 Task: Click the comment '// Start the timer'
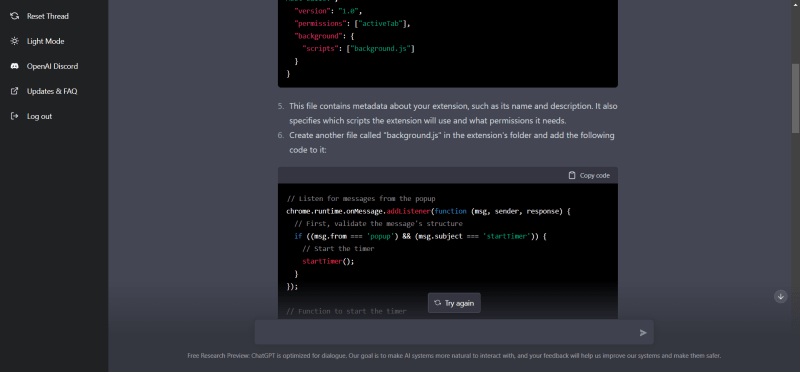click(x=338, y=249)
